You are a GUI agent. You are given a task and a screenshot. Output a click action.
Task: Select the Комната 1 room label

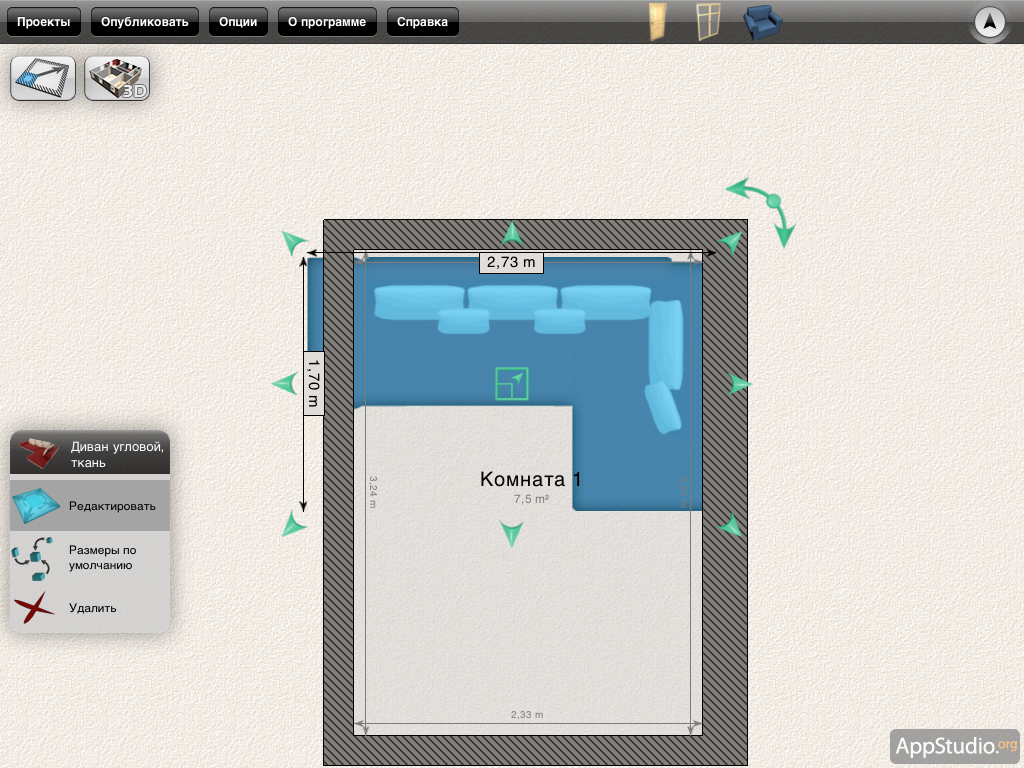530,480
